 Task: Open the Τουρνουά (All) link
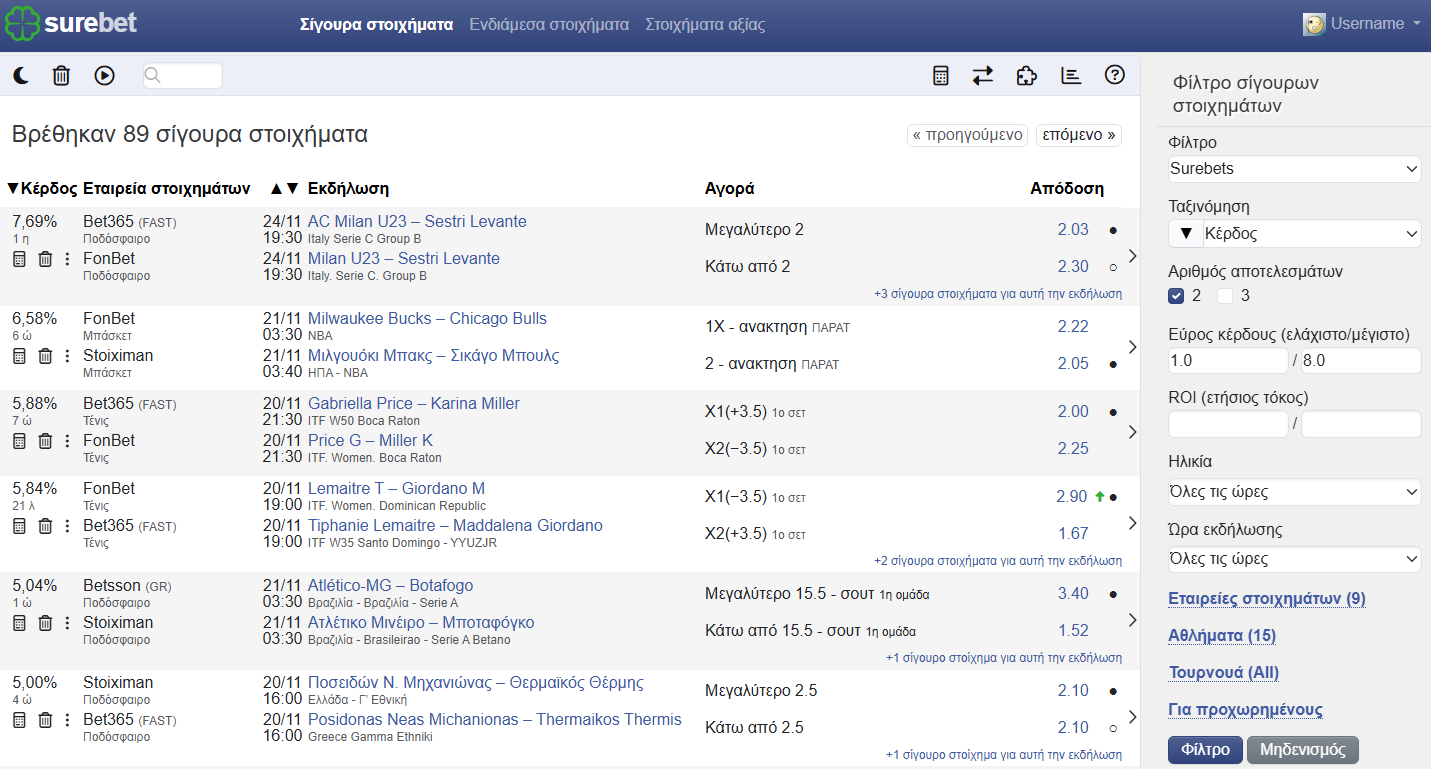pos(1223,673)
